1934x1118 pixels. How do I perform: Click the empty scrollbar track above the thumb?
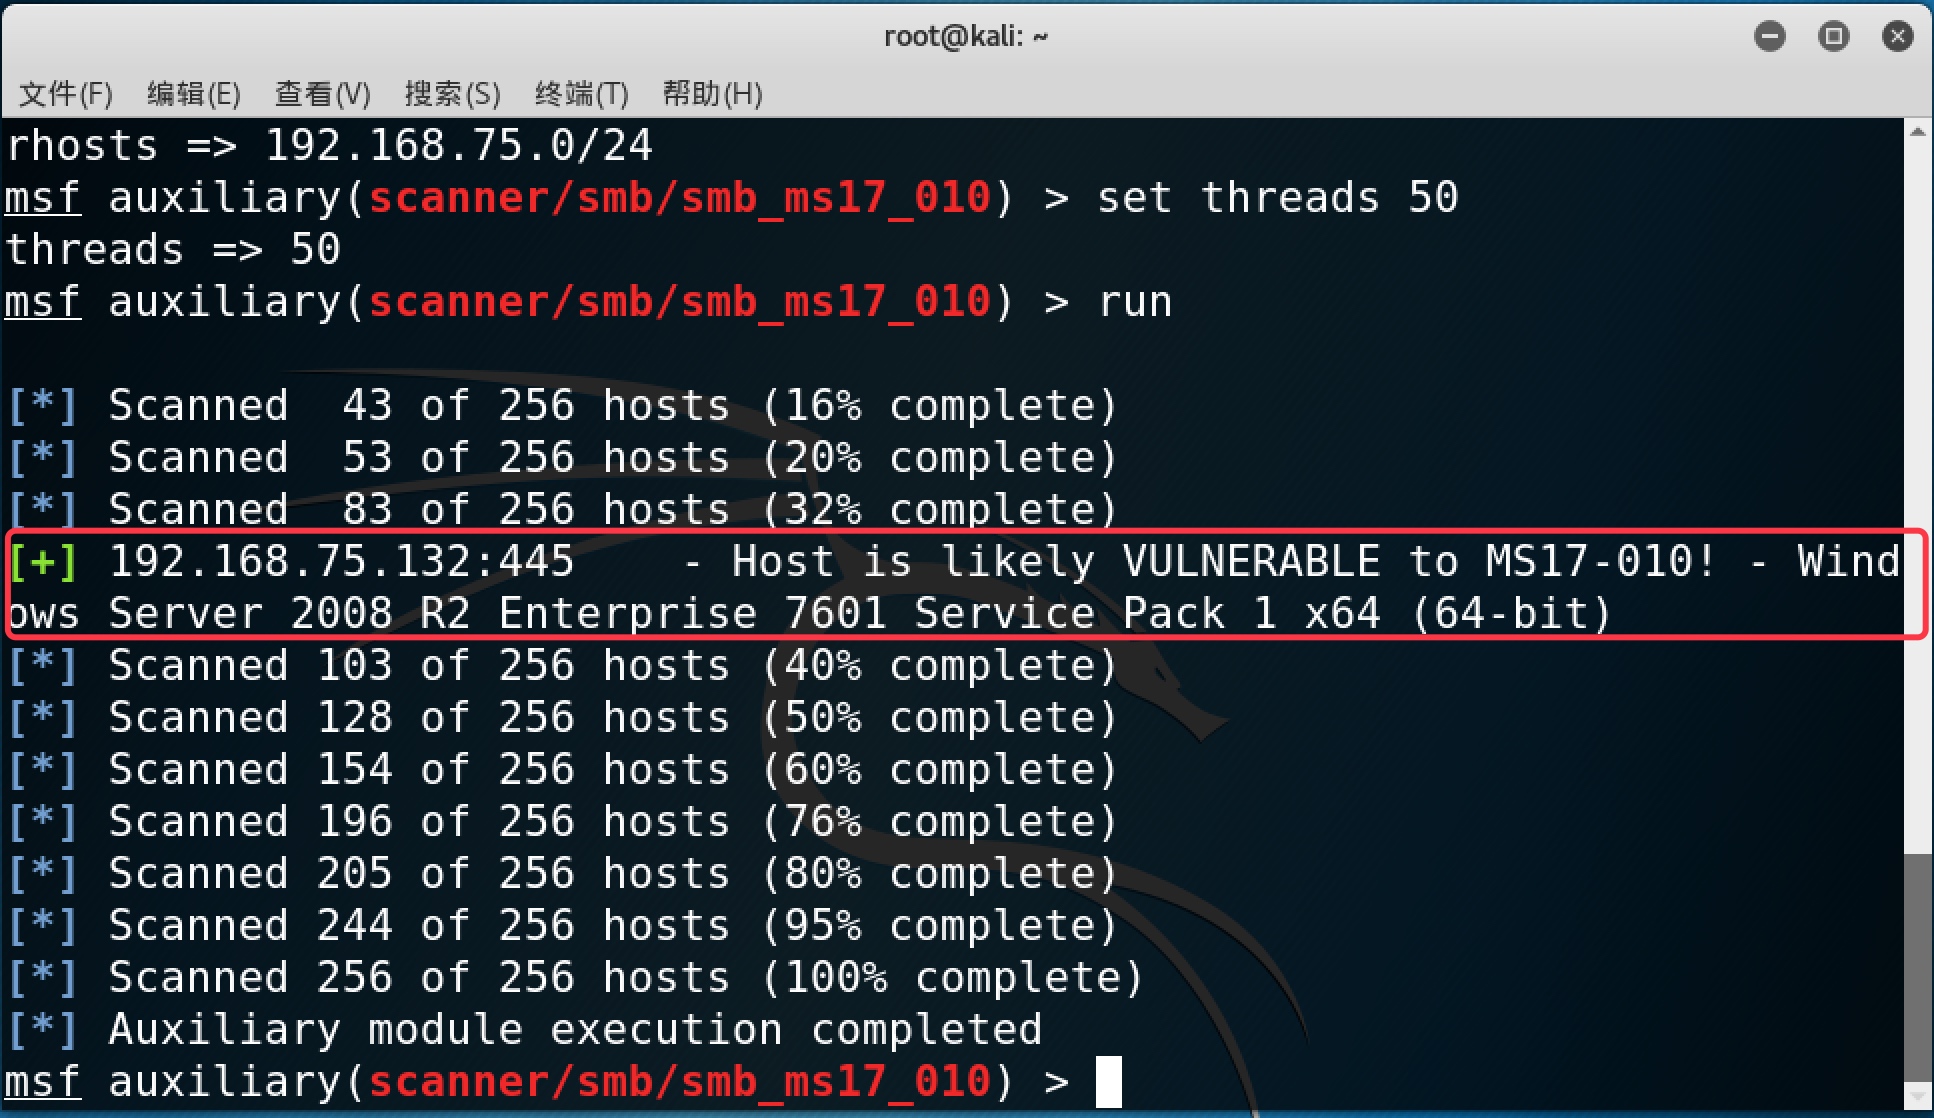[x=1917, y=498]
